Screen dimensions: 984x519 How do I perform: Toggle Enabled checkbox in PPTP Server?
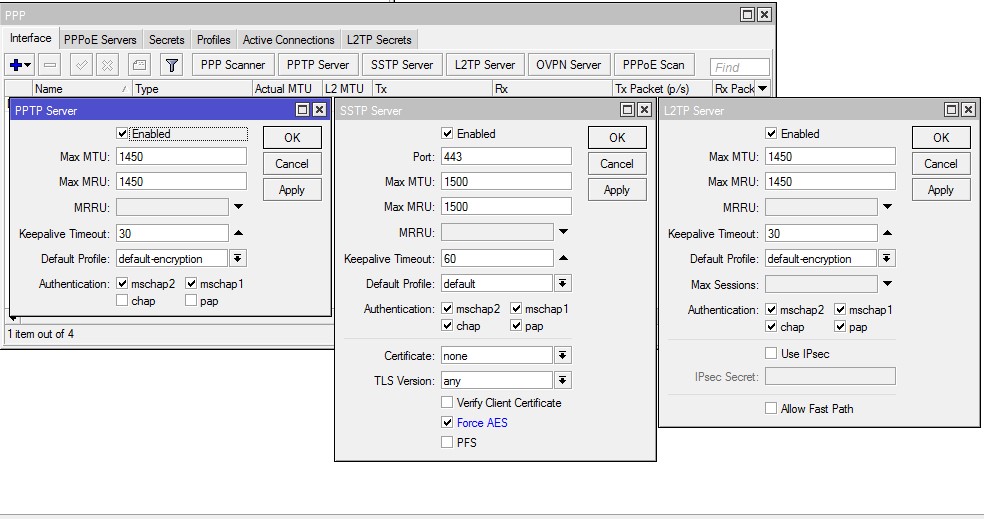[122, 134]
